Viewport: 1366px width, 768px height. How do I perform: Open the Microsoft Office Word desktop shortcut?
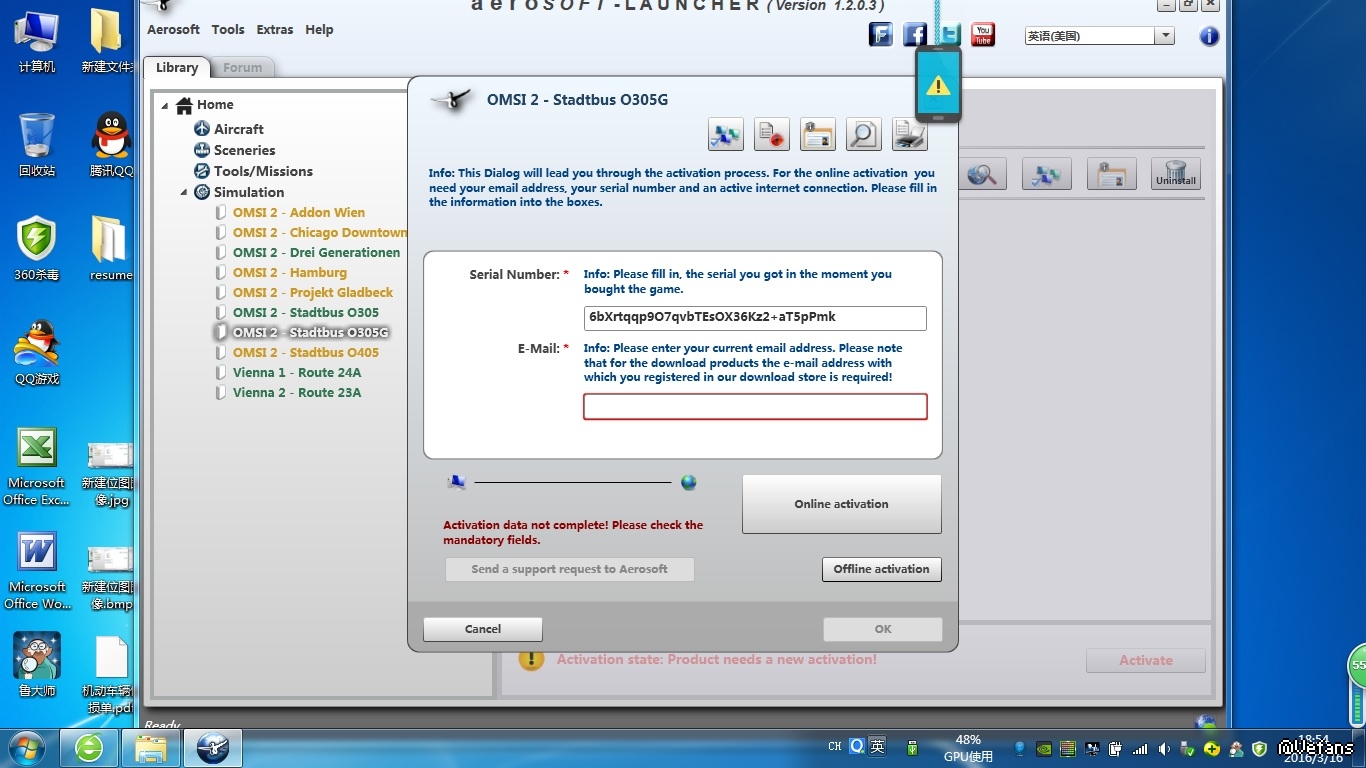37,571
